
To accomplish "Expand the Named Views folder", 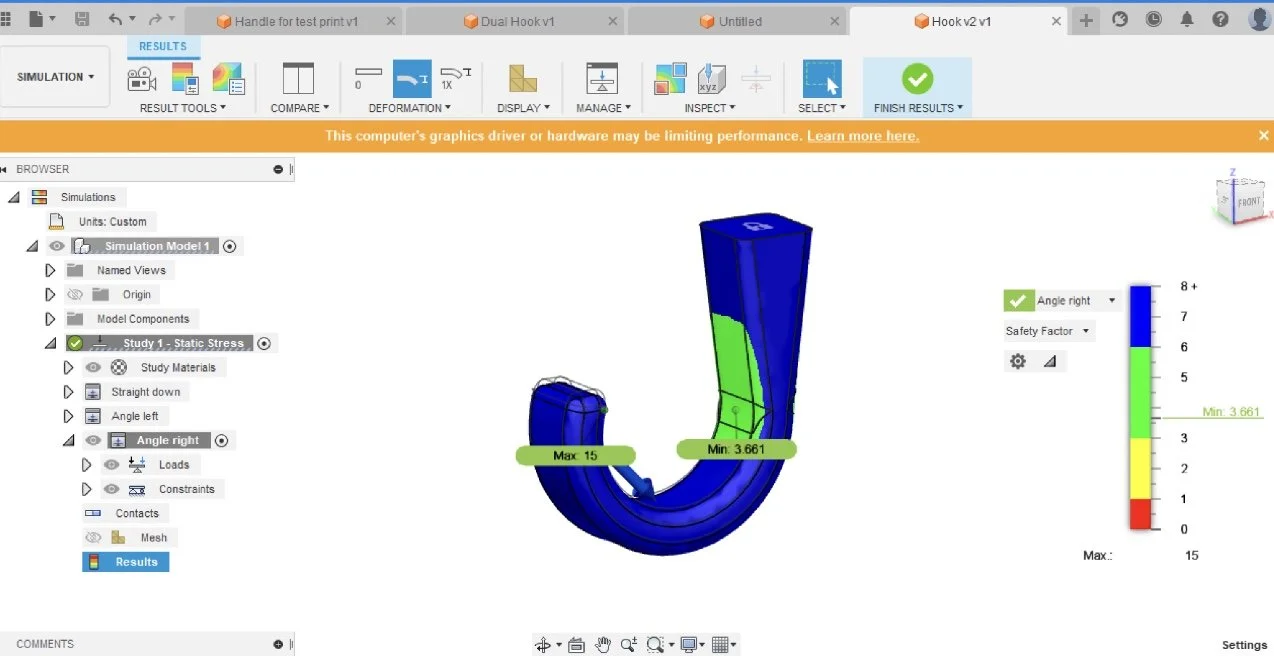I will click(50, 270).
